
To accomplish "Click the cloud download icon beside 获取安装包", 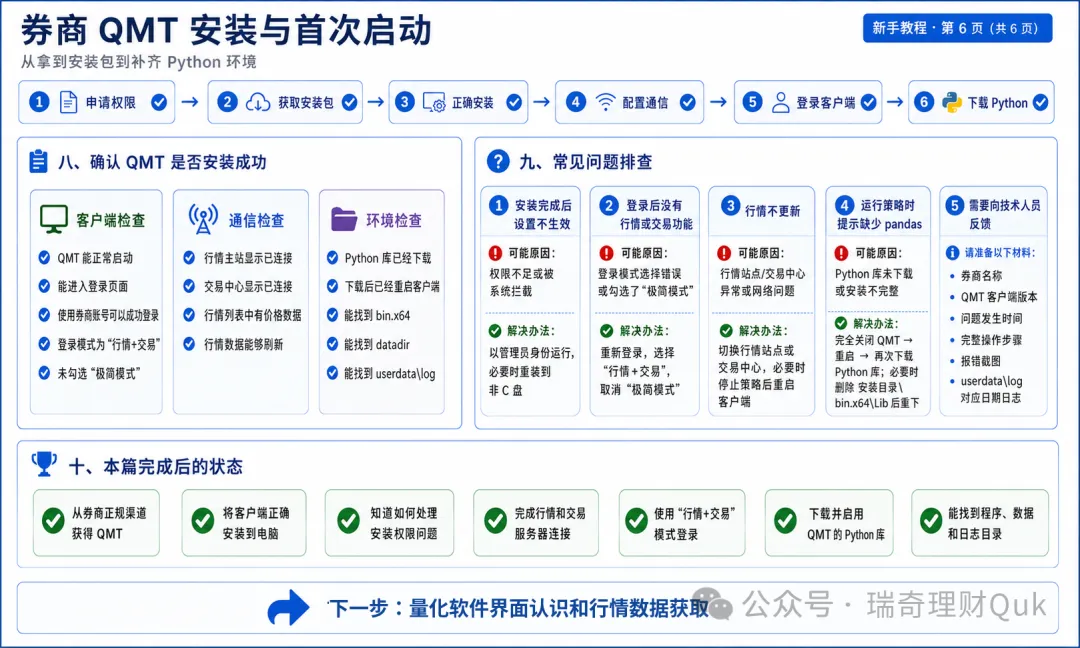I will coord(258,103).
